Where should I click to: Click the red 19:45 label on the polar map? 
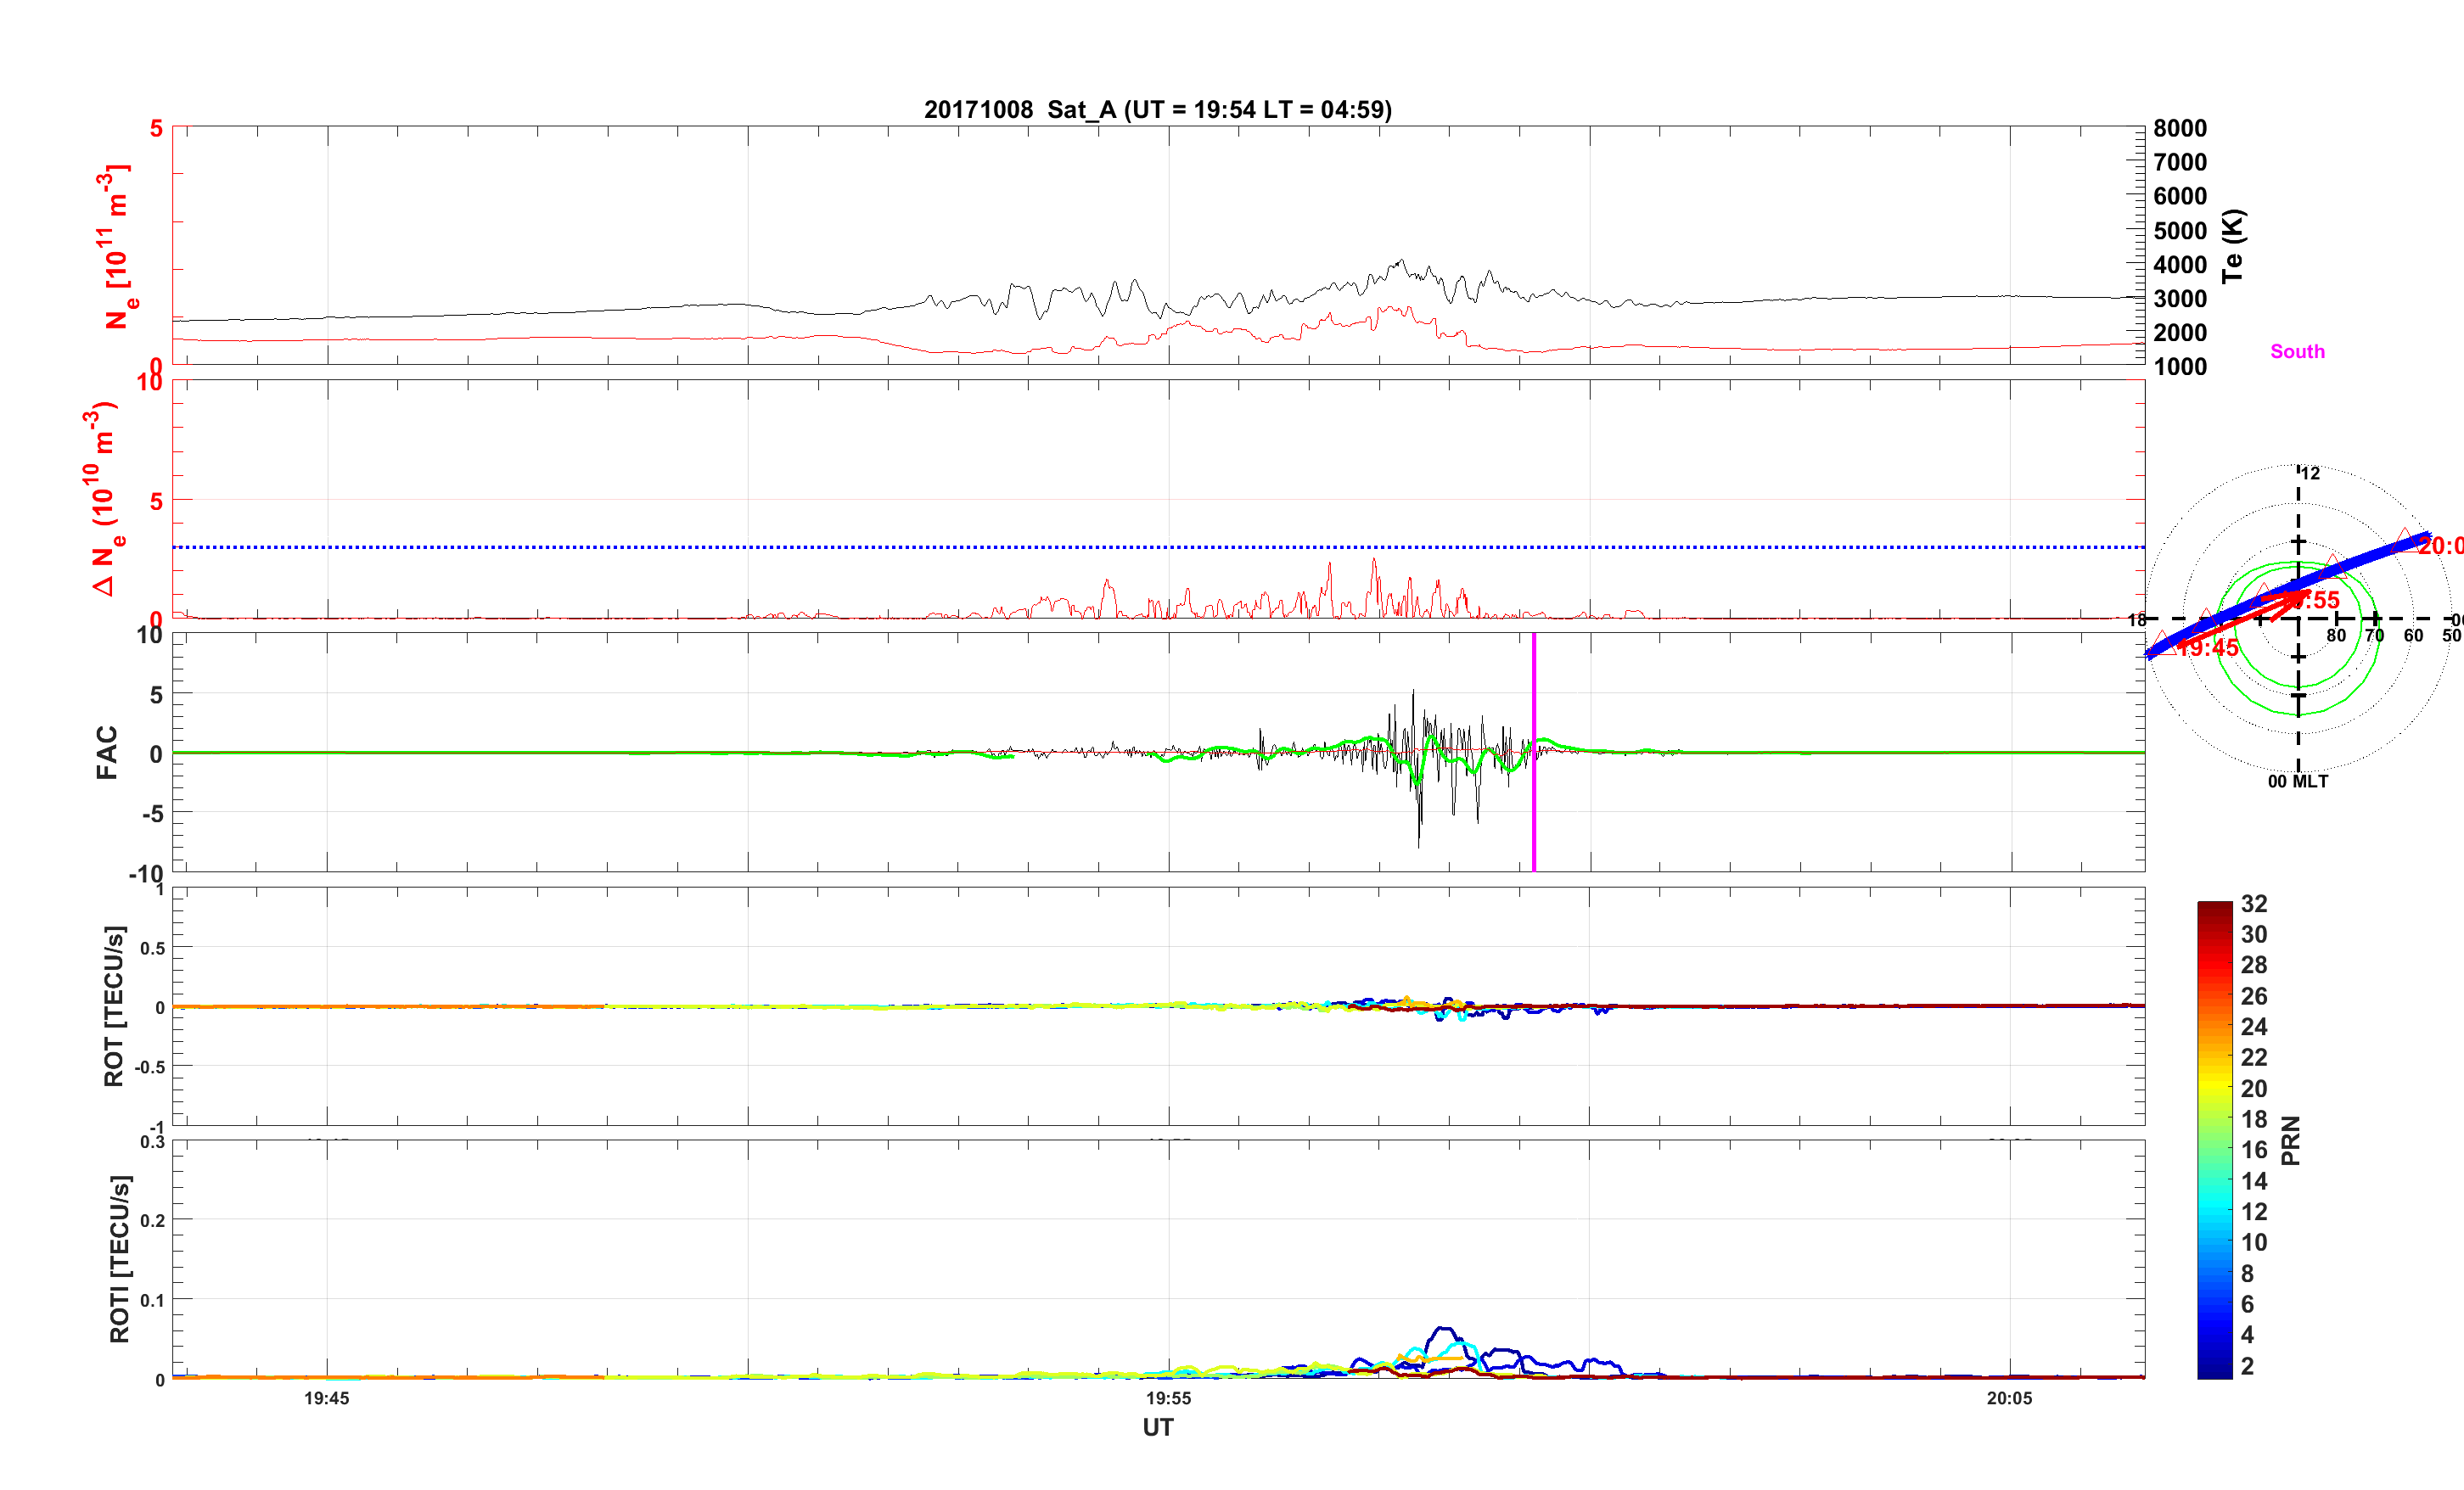click(2209, 648)
